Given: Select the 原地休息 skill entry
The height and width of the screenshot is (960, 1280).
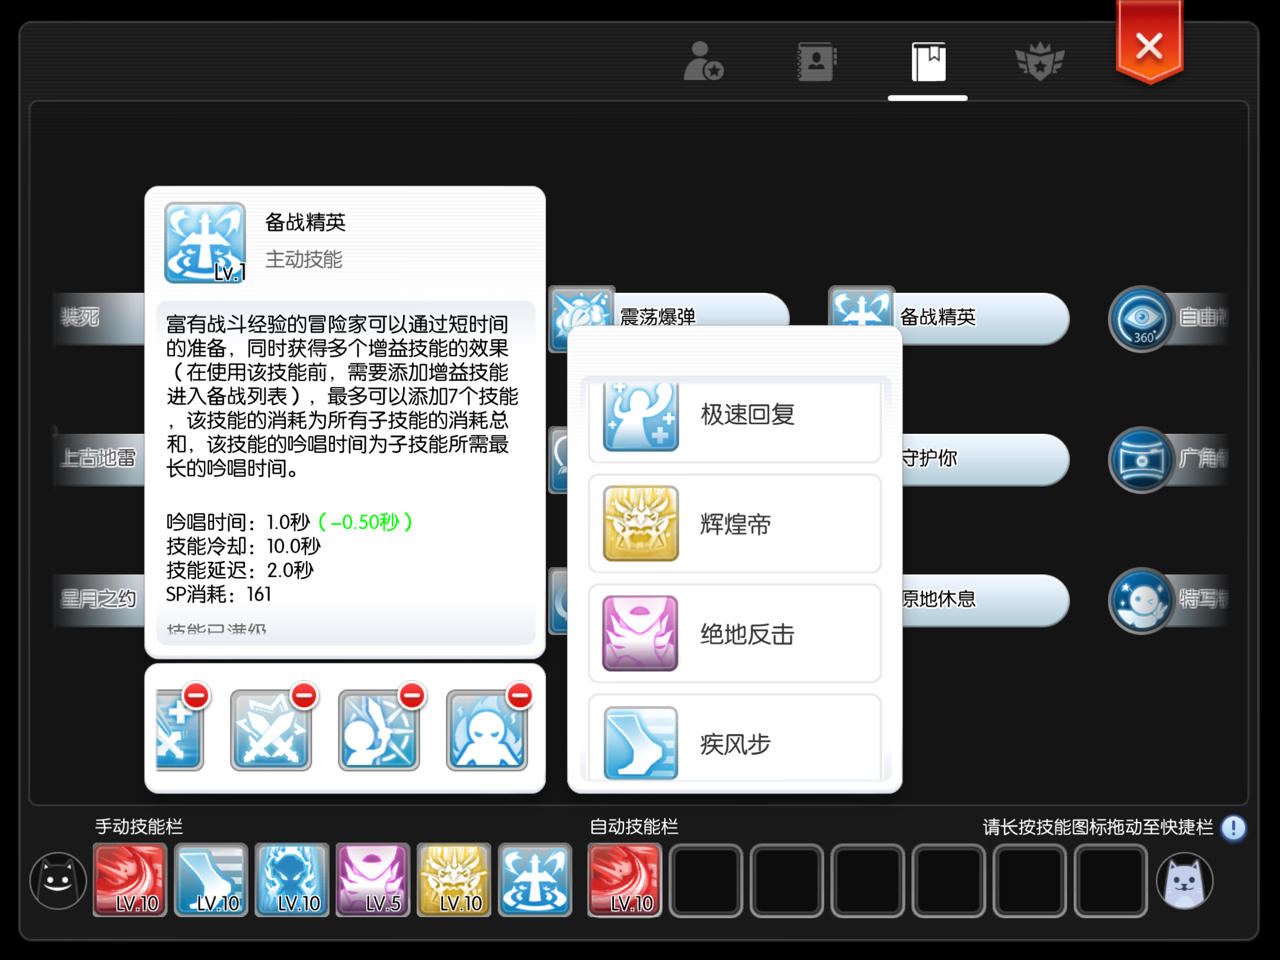Looking at the screenshot, I should click(985, 600).
